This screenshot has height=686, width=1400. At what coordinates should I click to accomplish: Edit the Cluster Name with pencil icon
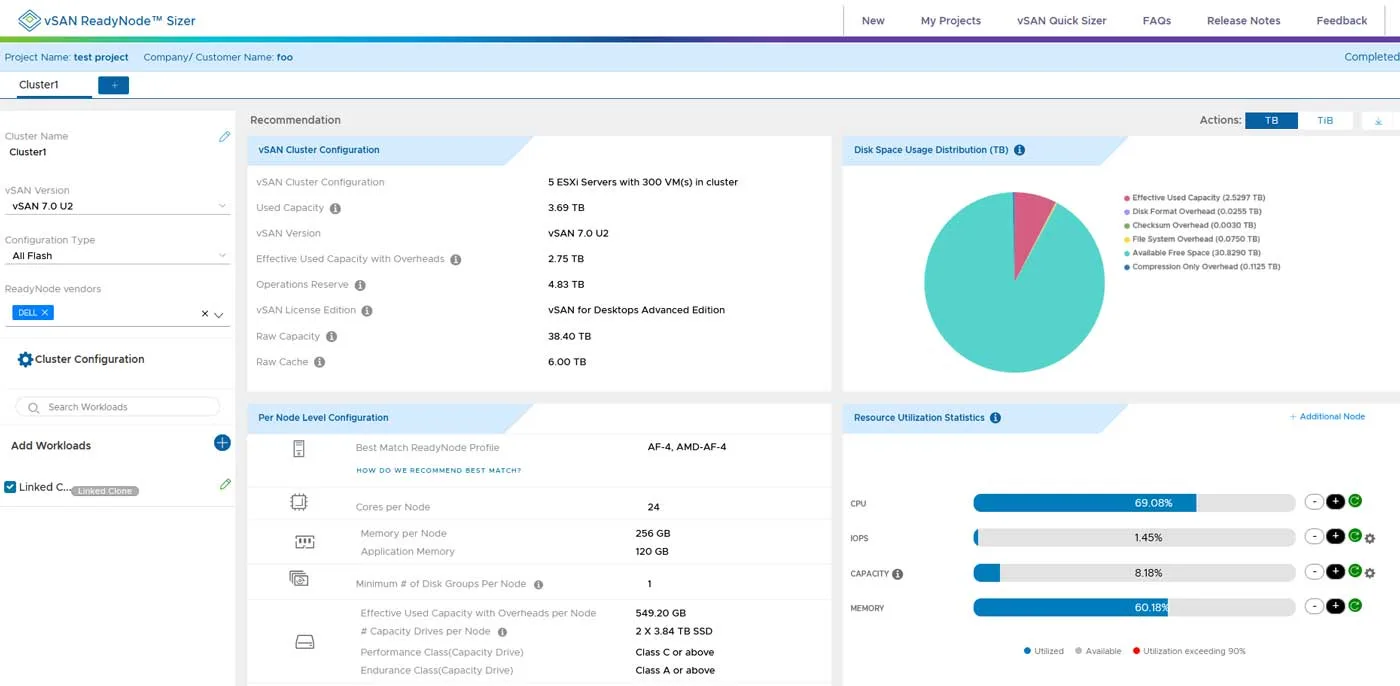(224, 137)
